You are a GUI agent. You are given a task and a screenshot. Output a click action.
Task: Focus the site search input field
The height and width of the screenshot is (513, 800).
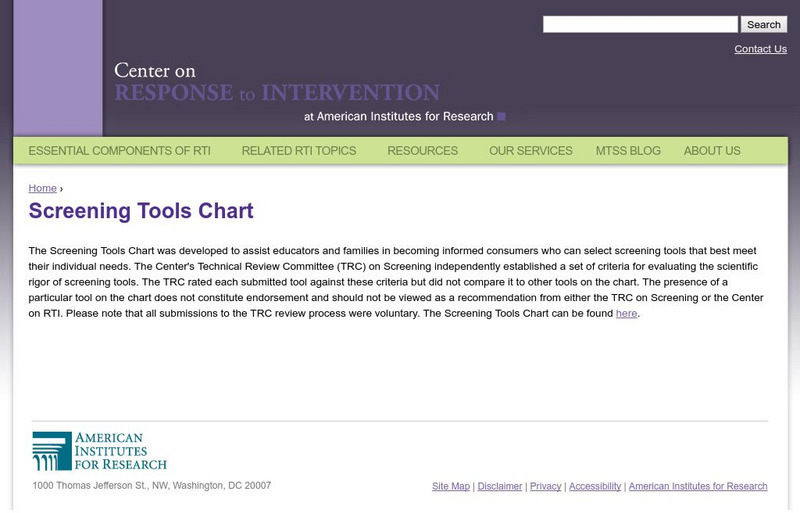640,25
